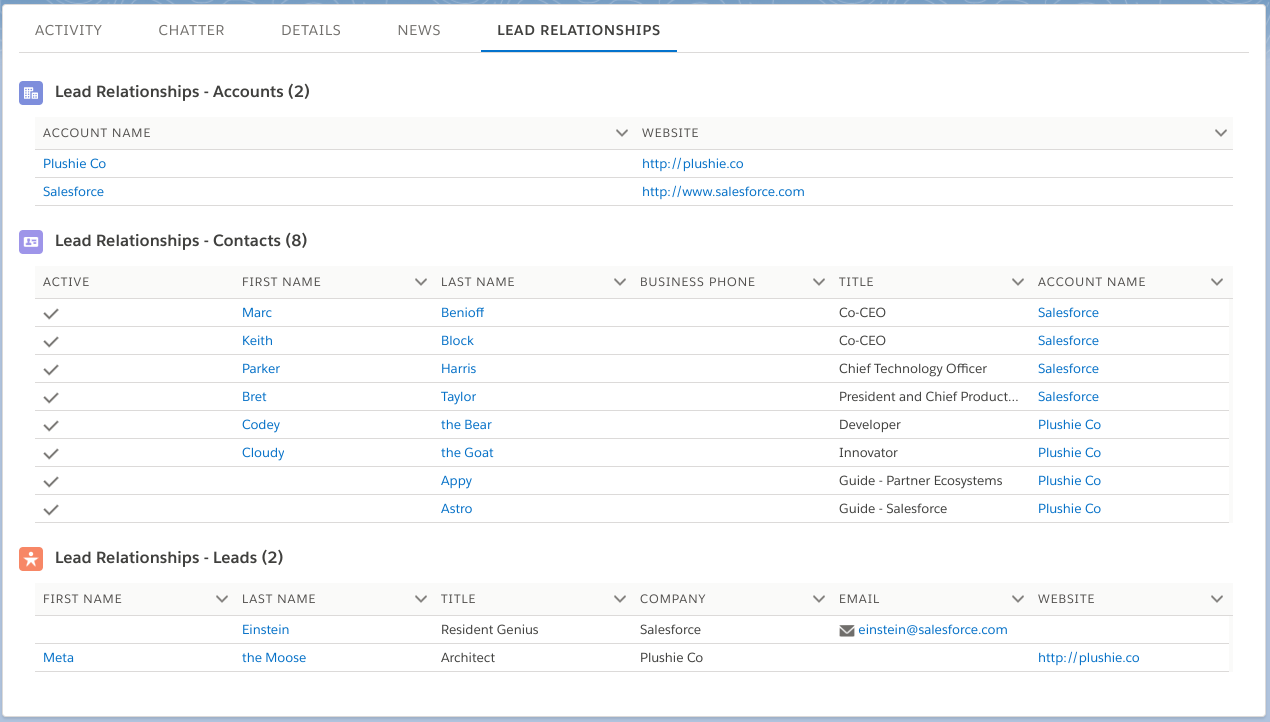Visit http://plushie.co link in Leads table

click(1089, 658)
